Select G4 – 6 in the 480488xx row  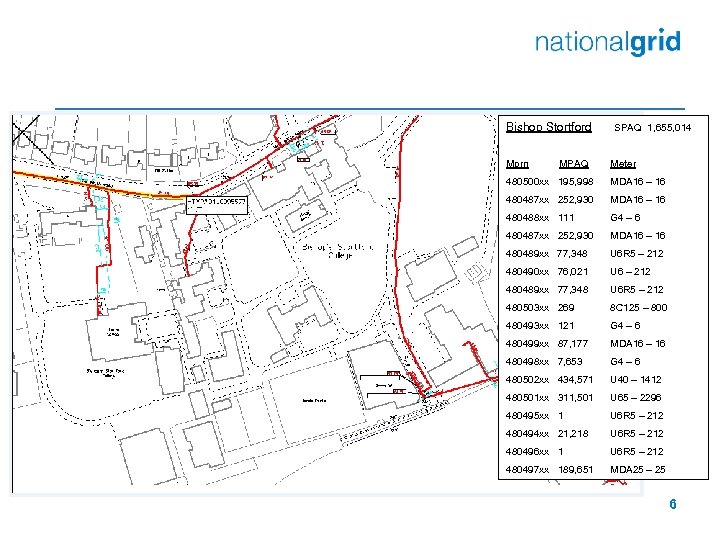tap(625, 218)
